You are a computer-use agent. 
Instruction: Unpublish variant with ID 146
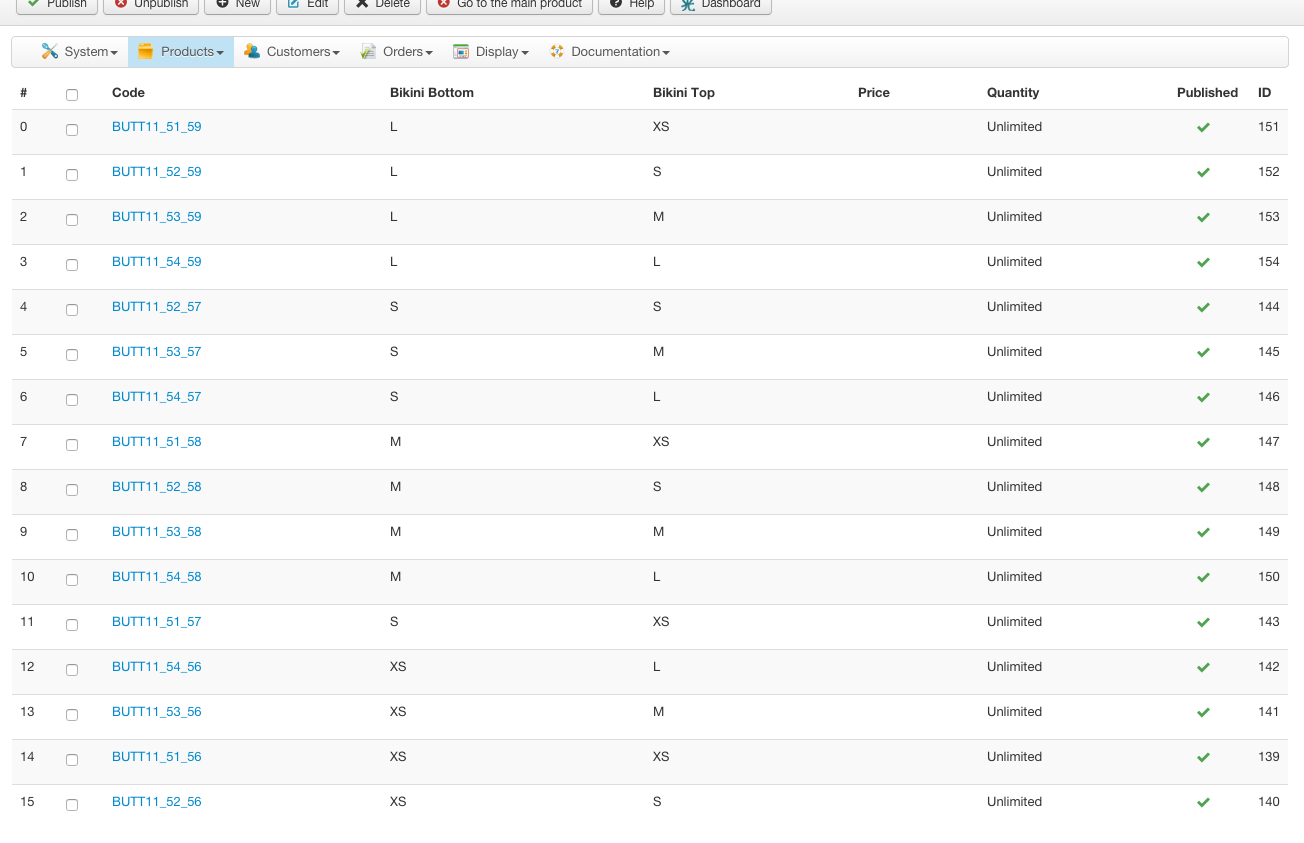point(1203,398)
